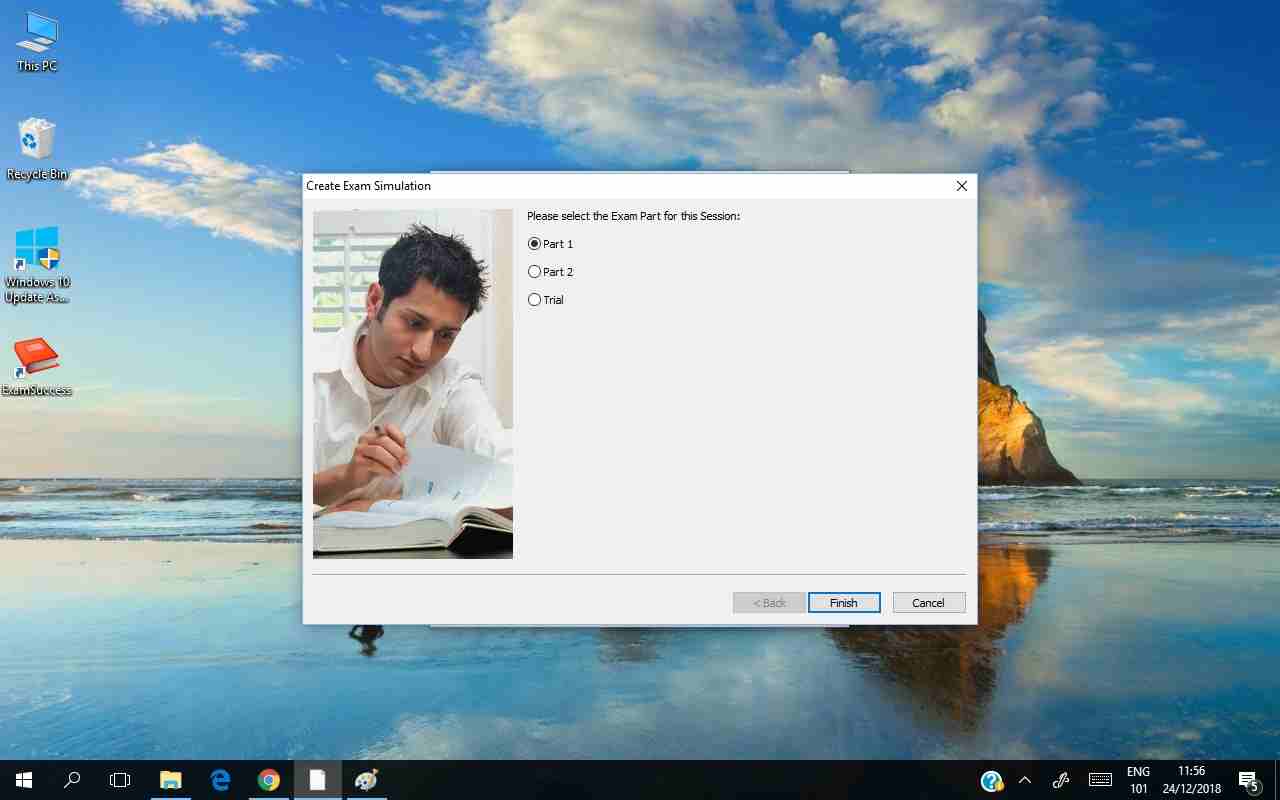Select the Trial exam option

click(x=534, y=300)
